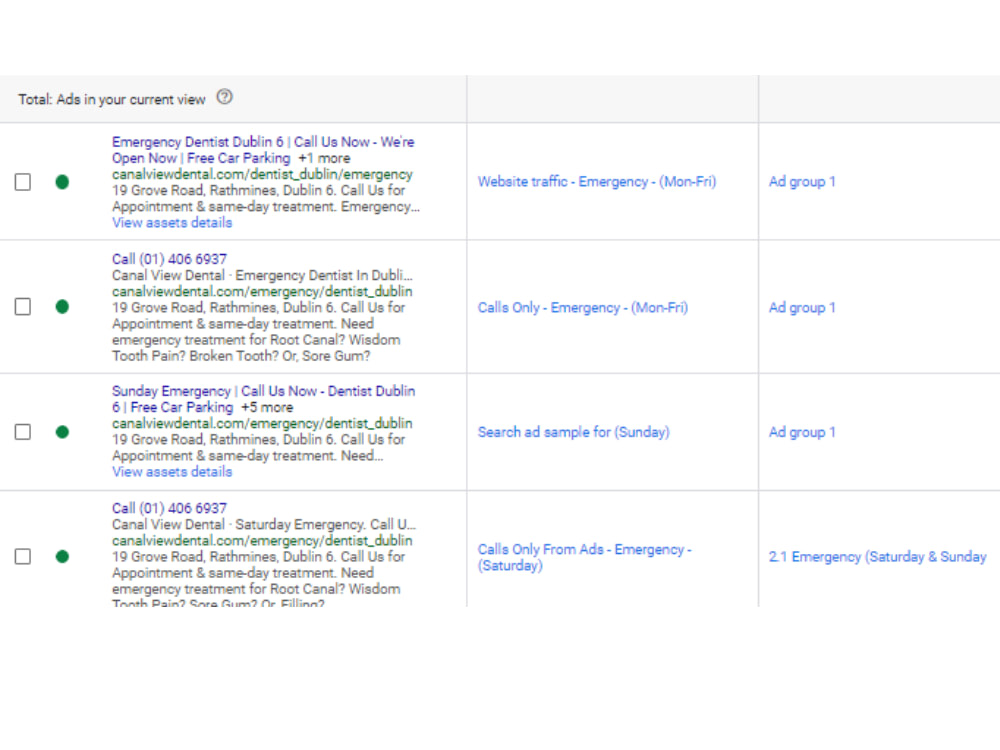Click the +1 more headlines text

click(x=324, y=158)
